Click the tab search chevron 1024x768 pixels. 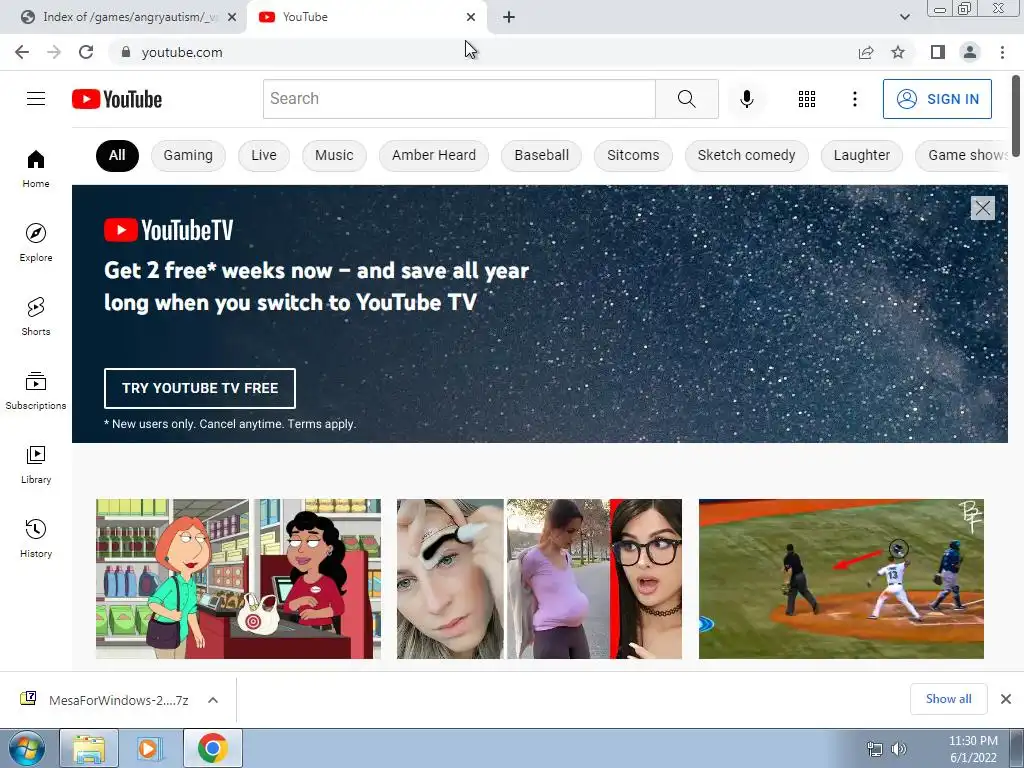pyautogui.click(x=904, y=17)
